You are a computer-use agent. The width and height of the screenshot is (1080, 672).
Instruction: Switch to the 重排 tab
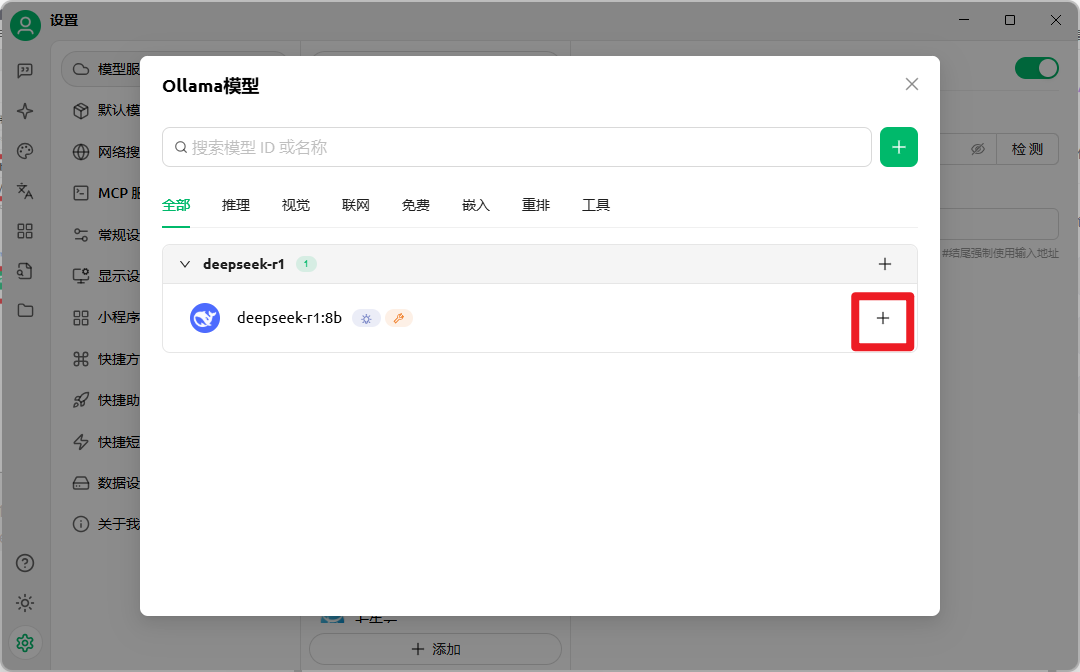tap(535, 204)
